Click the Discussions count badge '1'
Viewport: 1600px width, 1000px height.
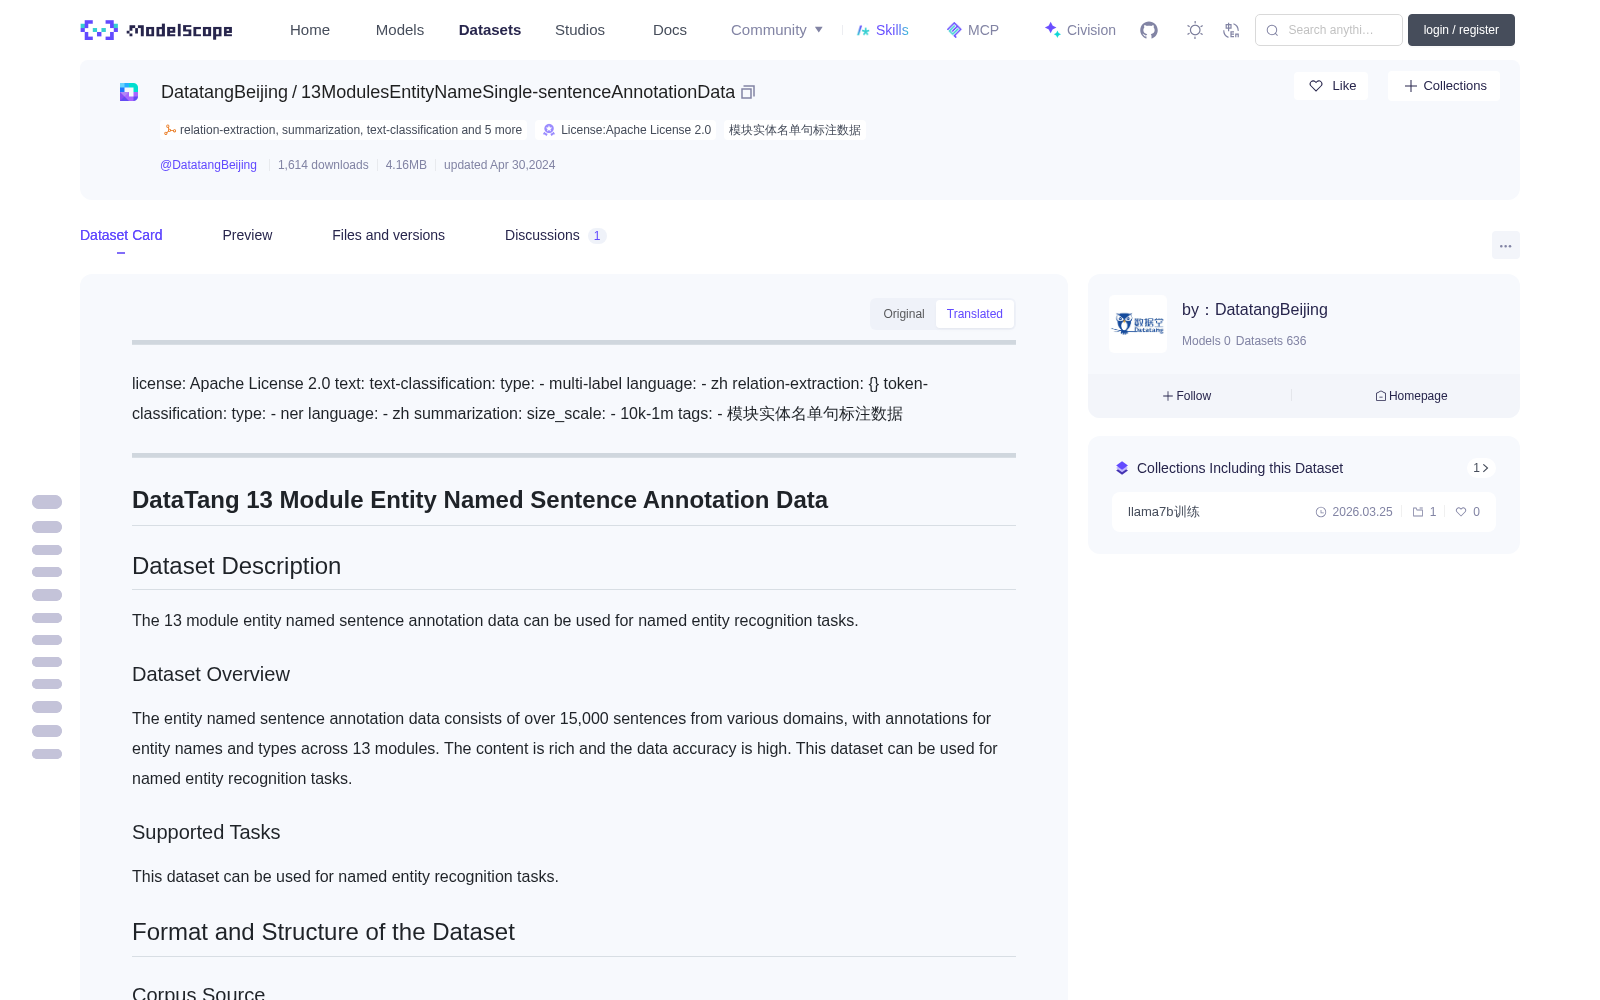[x=597, y=236]
